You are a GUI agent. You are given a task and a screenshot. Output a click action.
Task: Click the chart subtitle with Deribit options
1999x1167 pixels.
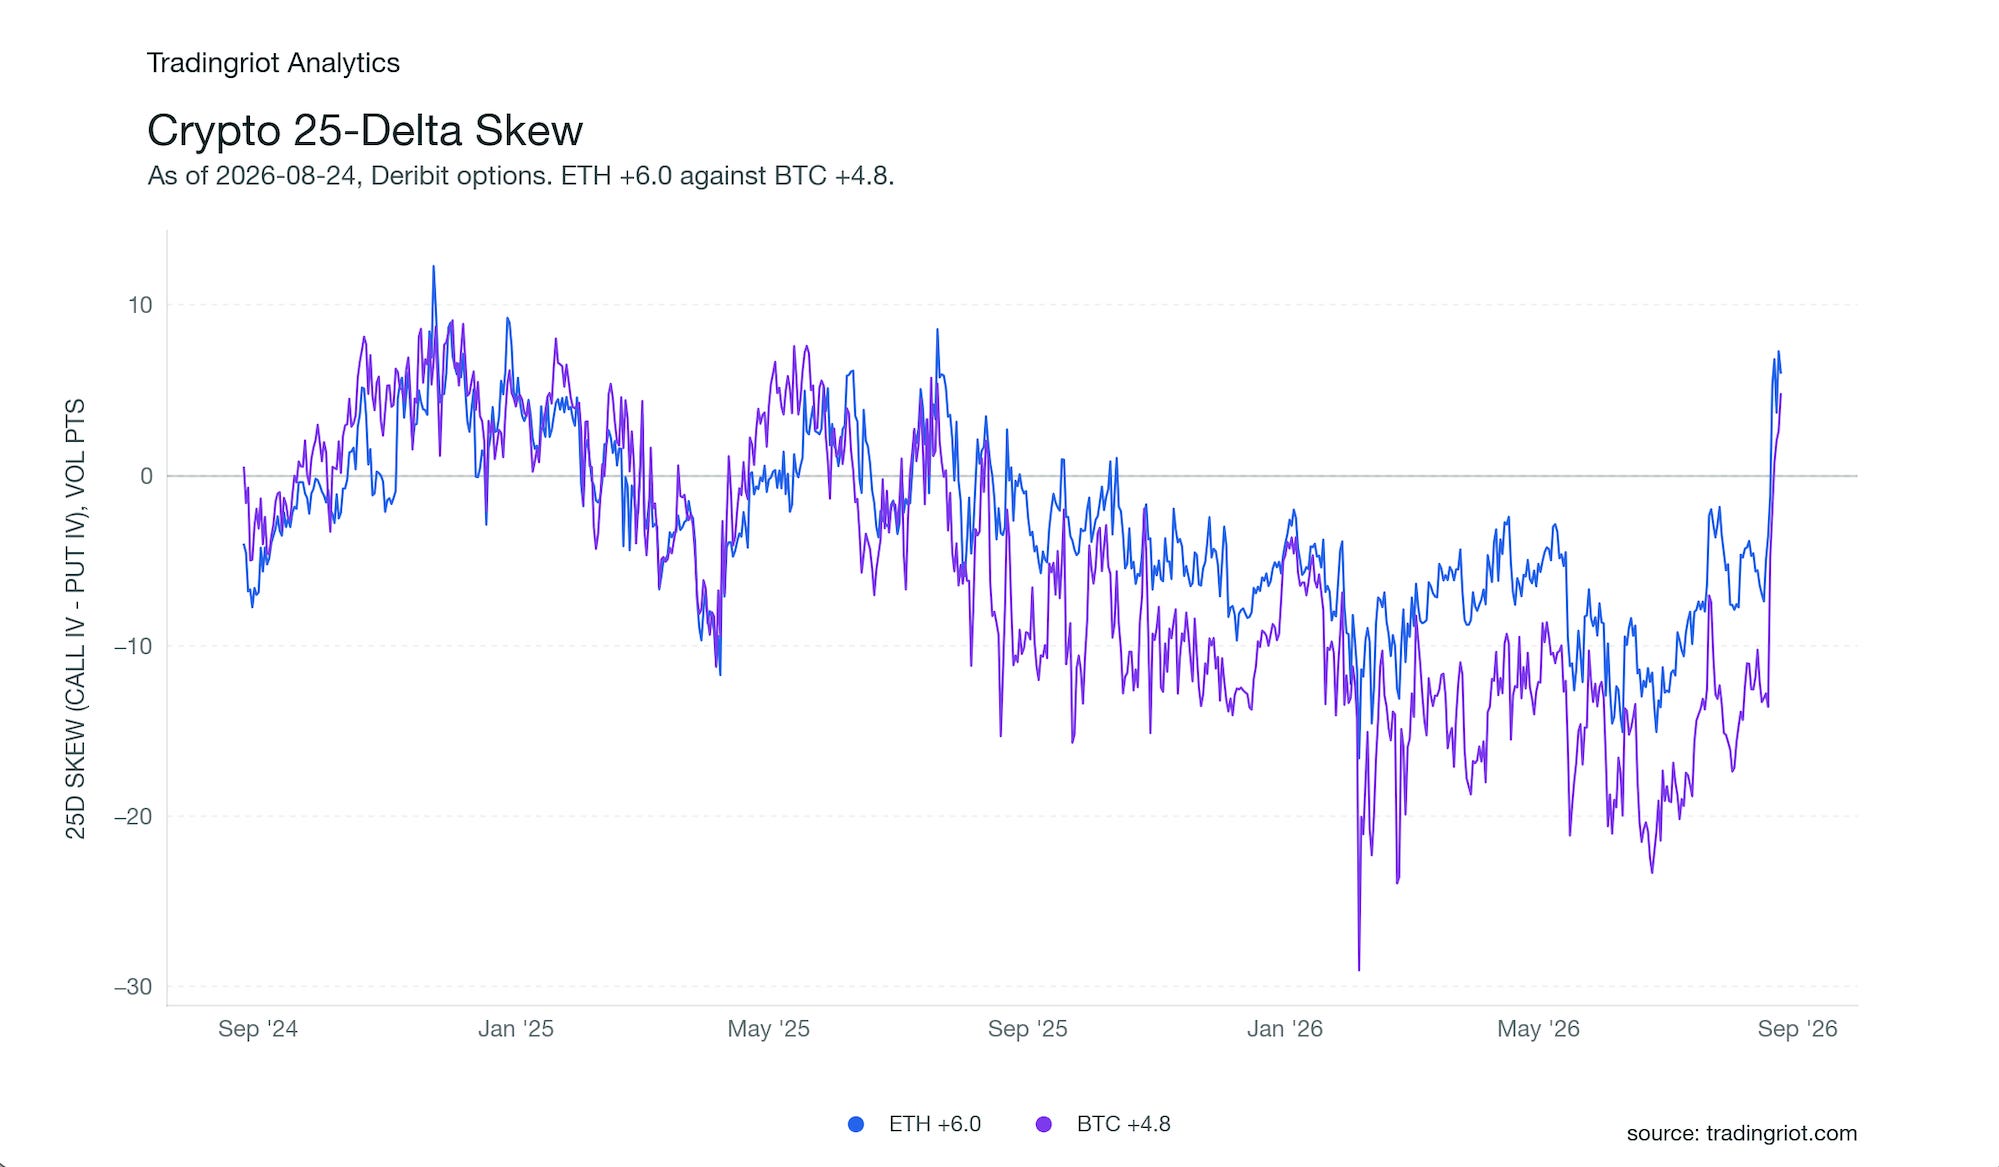pyautogui.click(x=521, y=176)
